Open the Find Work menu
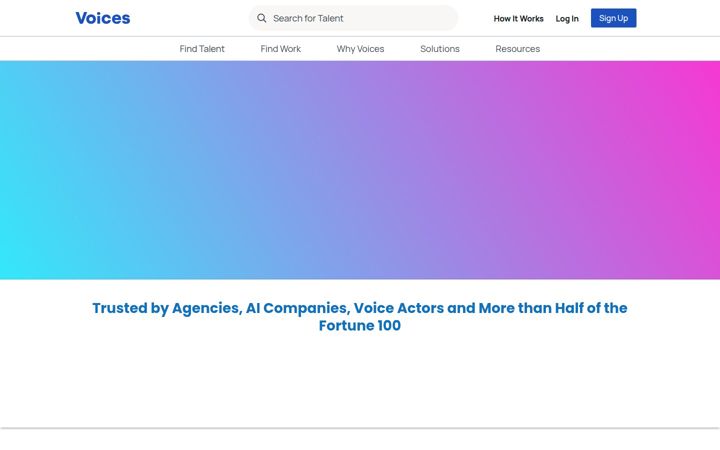The height and width of the screenshot is (450, 720). (281, 49)
